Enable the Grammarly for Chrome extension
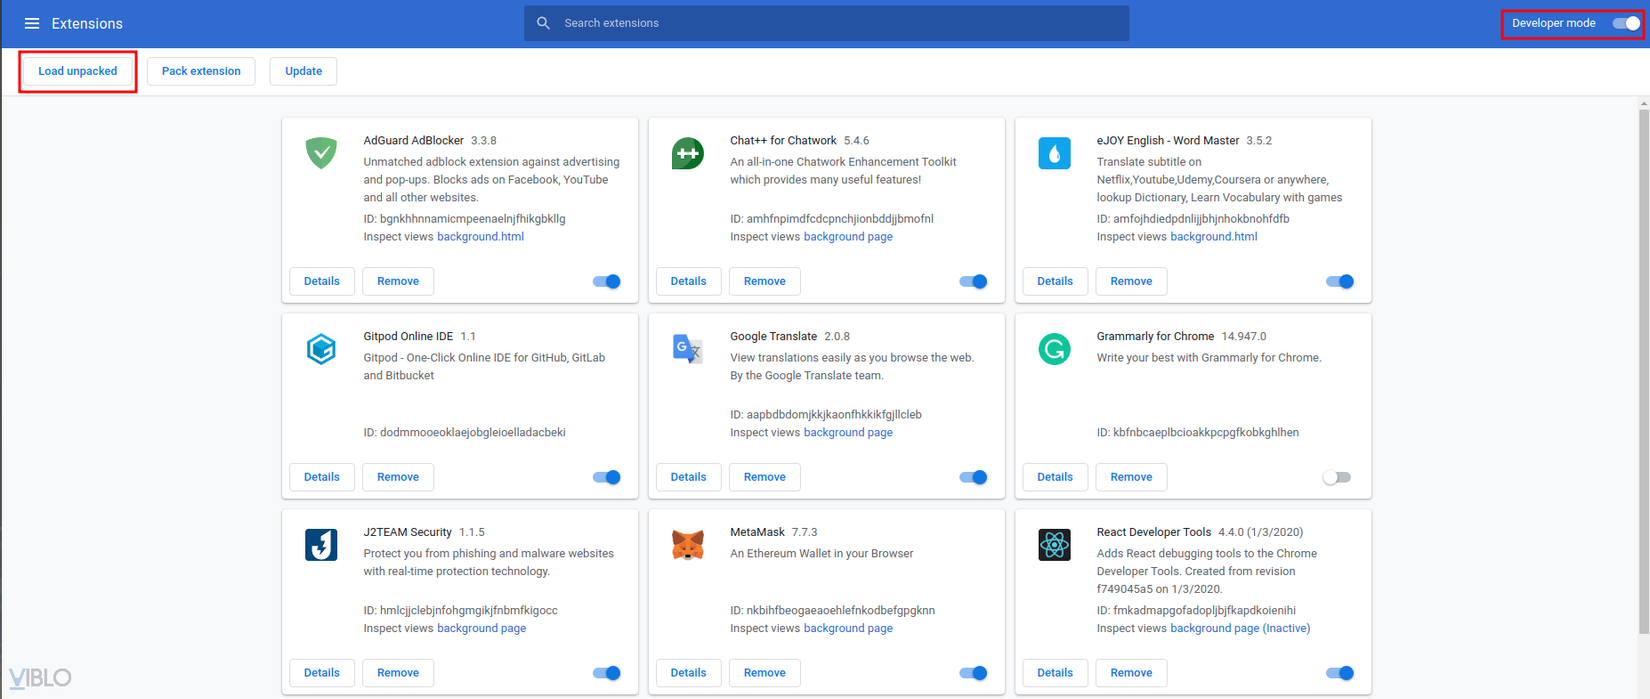1650x699 pixels. click(x=1337, y=477)
